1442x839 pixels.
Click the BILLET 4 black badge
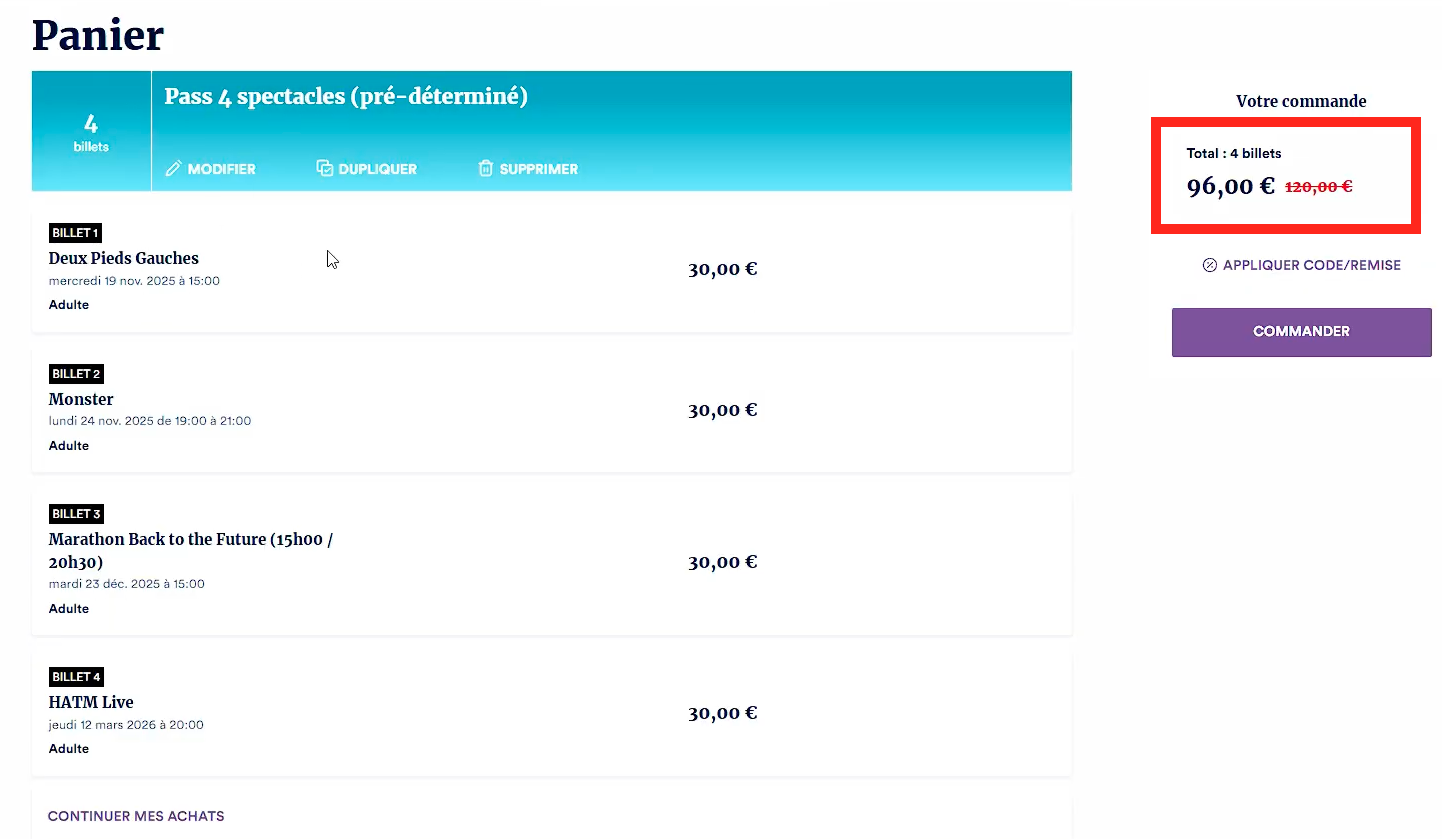(76, 677)
